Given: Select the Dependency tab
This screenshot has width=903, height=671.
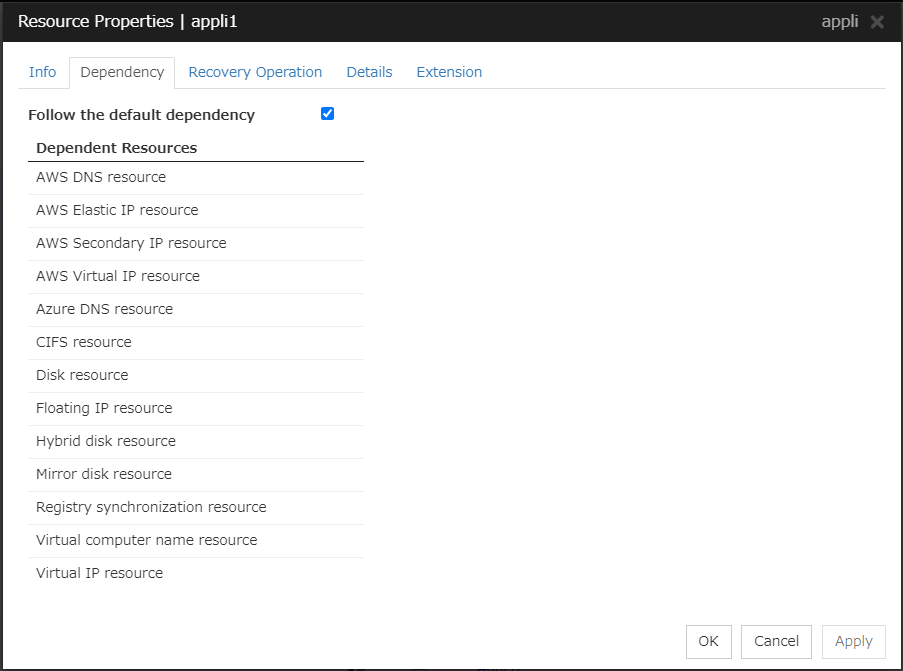Looking at the screenshot, I should coord(122,72).
